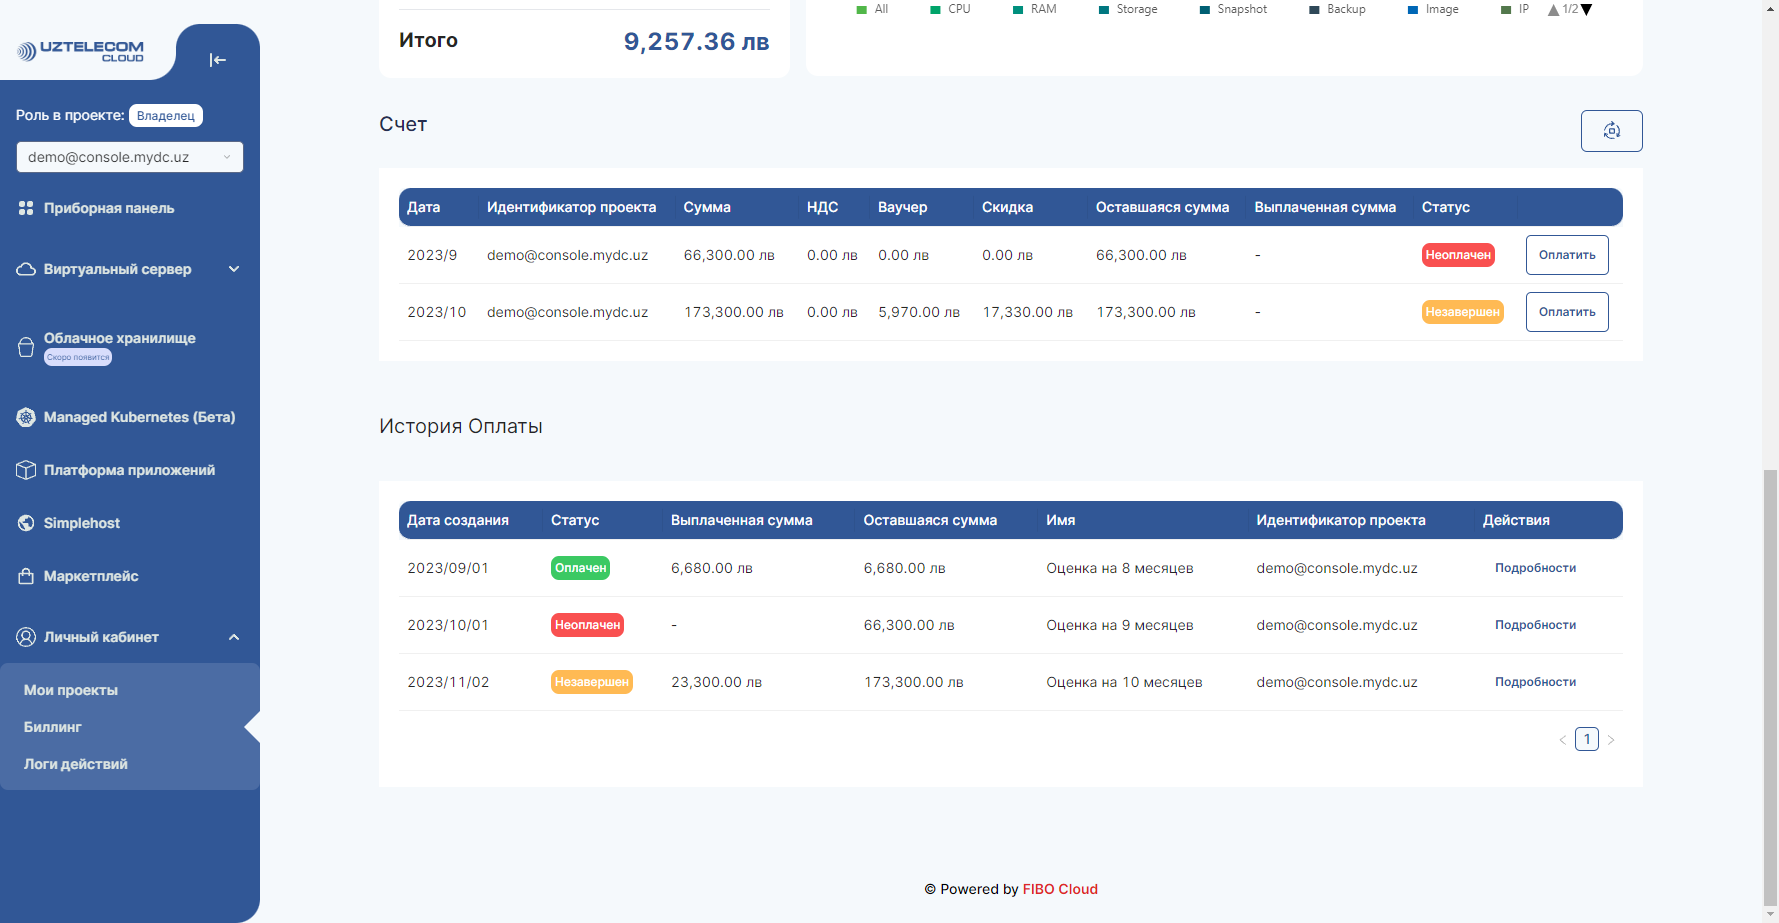Pay the 2023/9 invoice via Оплатить
The image size is (1779, 923).
click(x=1566, y=255)
